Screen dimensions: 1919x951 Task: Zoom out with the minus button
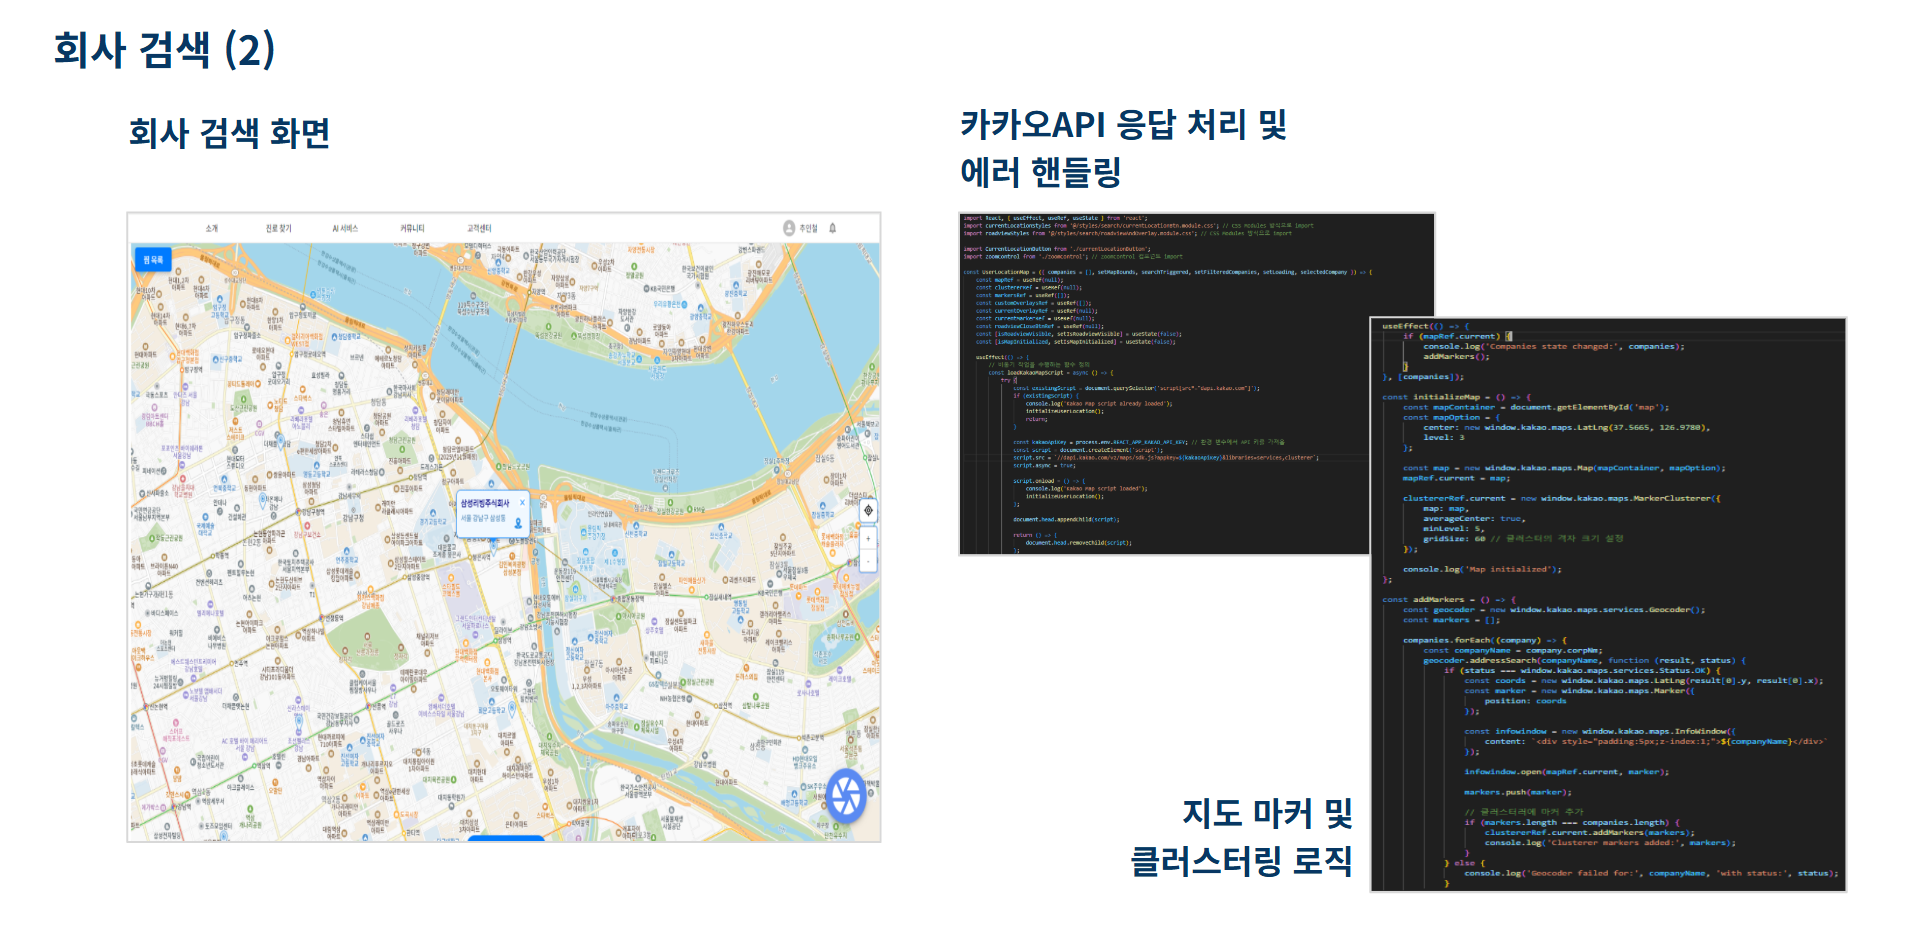[868, 561]
